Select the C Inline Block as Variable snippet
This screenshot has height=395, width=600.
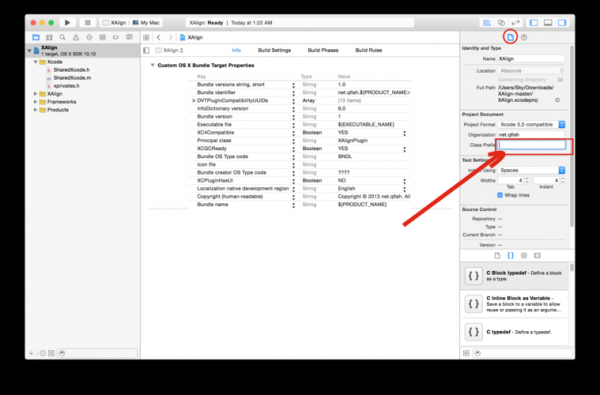pos(515,304)
